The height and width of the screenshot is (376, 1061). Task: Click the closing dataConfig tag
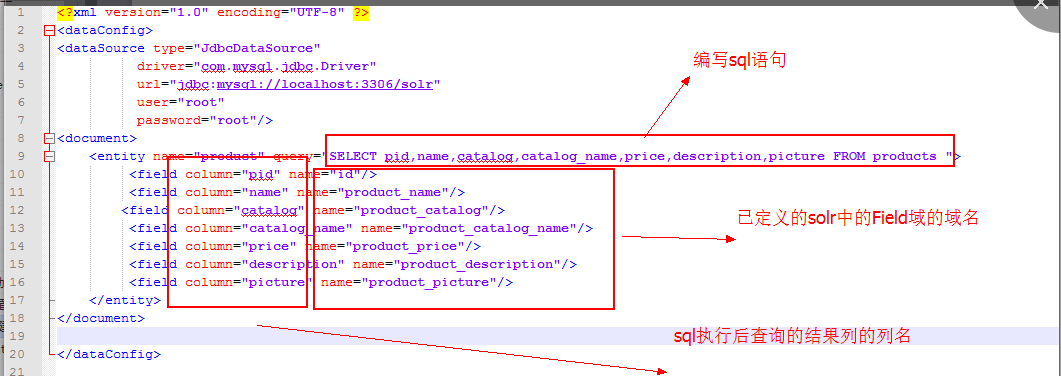tap(109, 354)
